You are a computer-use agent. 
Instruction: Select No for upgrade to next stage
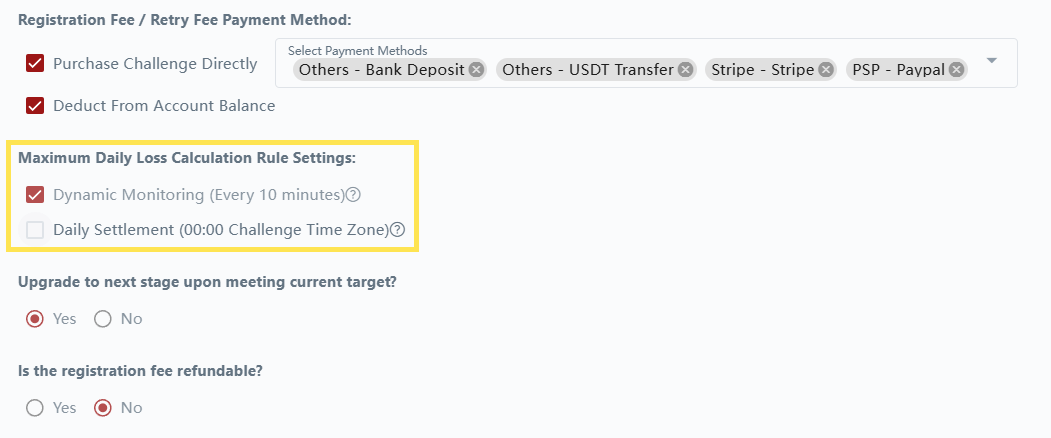click(102, 319)
